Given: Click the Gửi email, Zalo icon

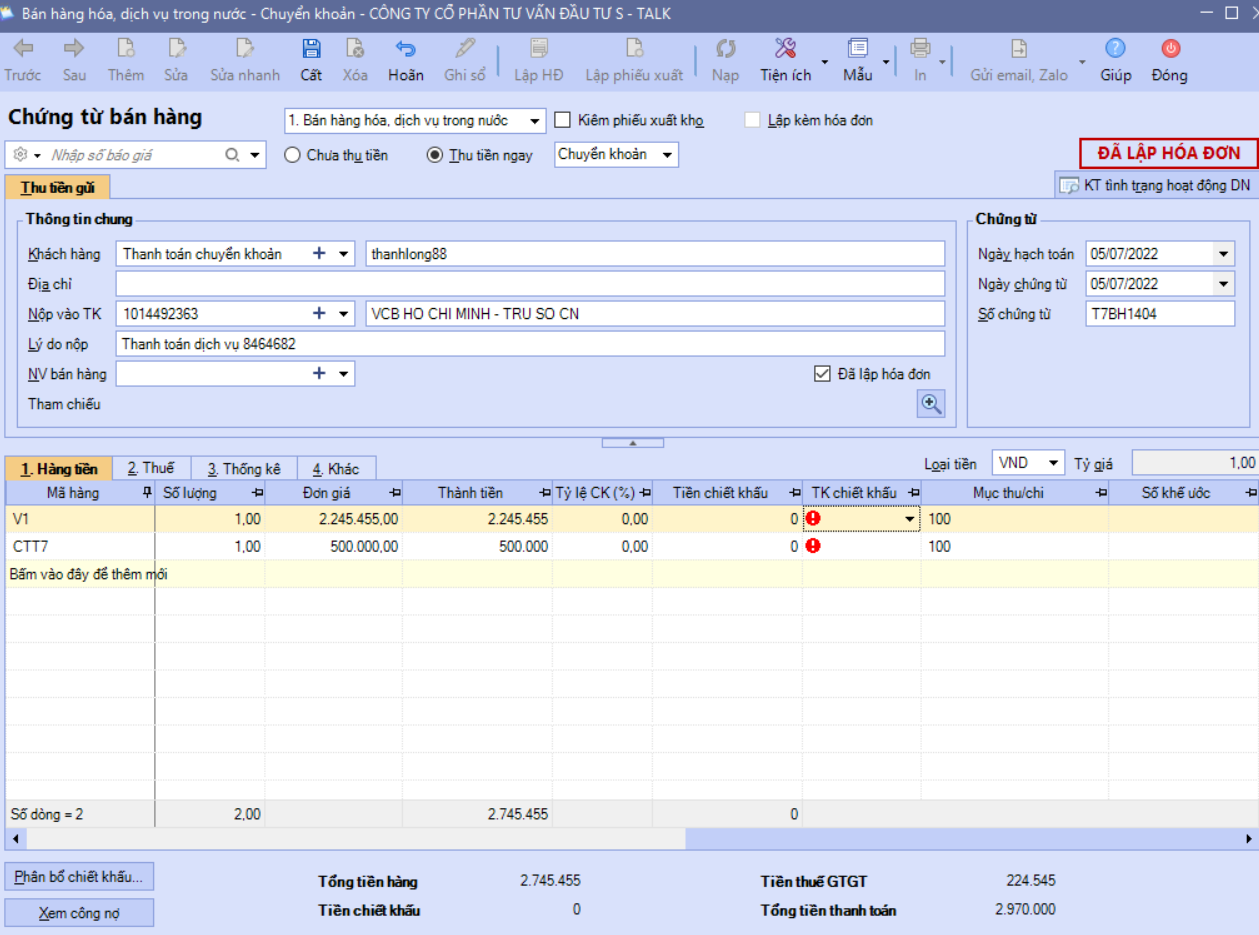Looking at the screenshot, I should tap(1018, 49).
